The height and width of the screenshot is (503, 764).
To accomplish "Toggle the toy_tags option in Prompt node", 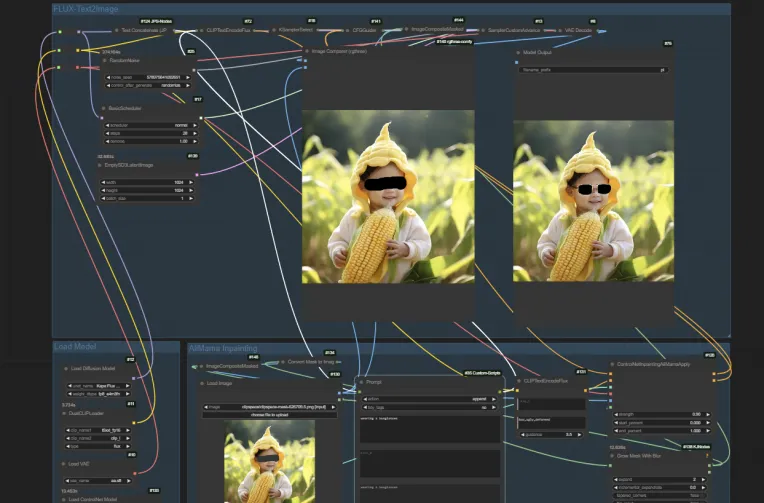I will pos(430,407).
